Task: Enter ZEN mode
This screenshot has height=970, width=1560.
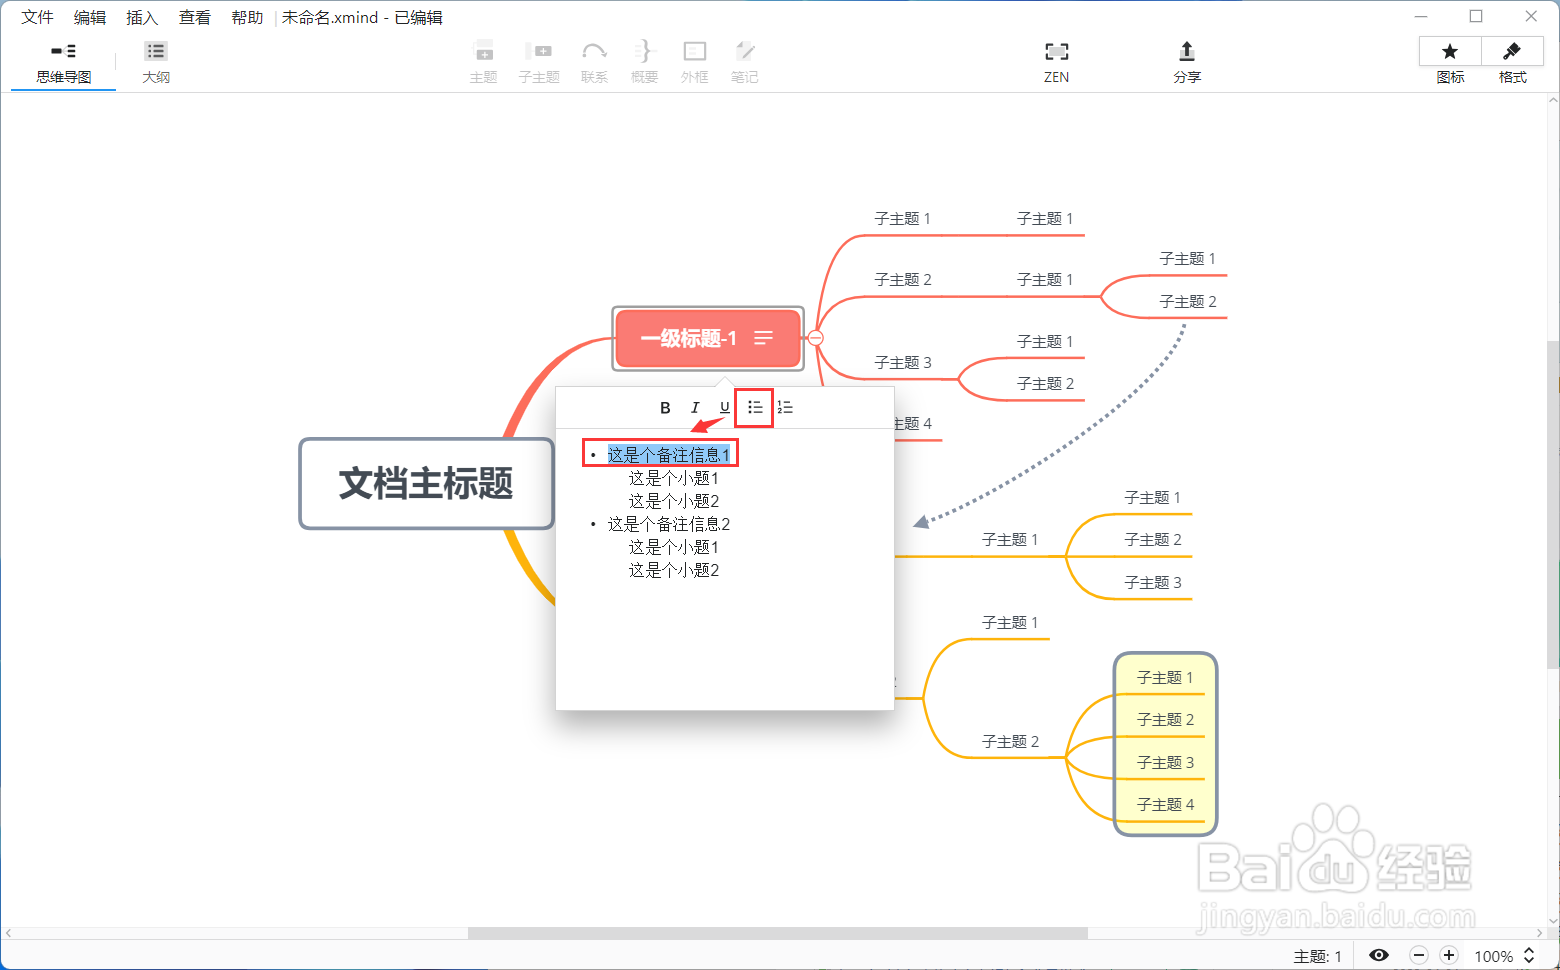Action: click(1056, 63)
